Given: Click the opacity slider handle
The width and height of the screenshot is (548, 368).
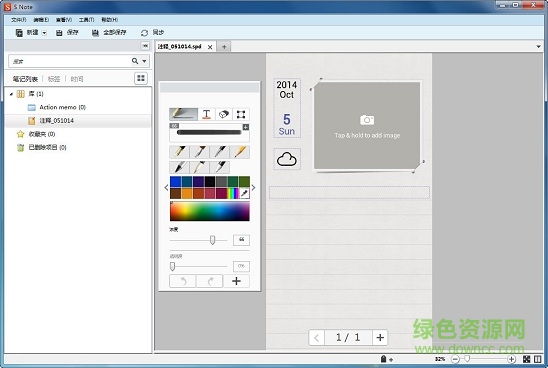Looking at the screenshot, I should (172, 266).
